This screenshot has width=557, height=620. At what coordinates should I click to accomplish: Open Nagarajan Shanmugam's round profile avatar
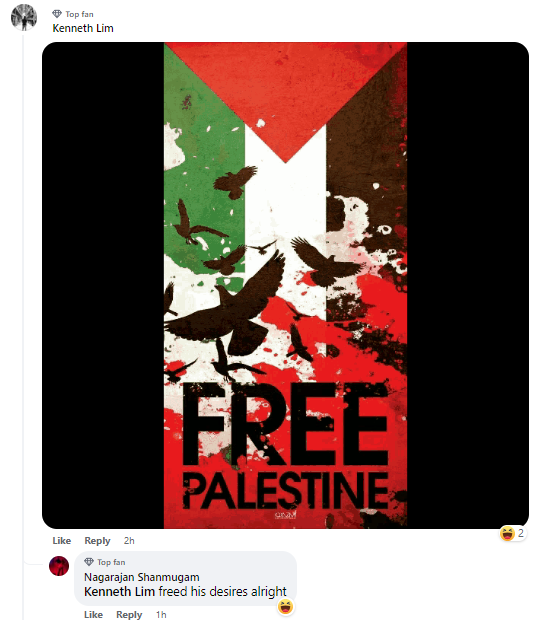(x=59, y=566)
